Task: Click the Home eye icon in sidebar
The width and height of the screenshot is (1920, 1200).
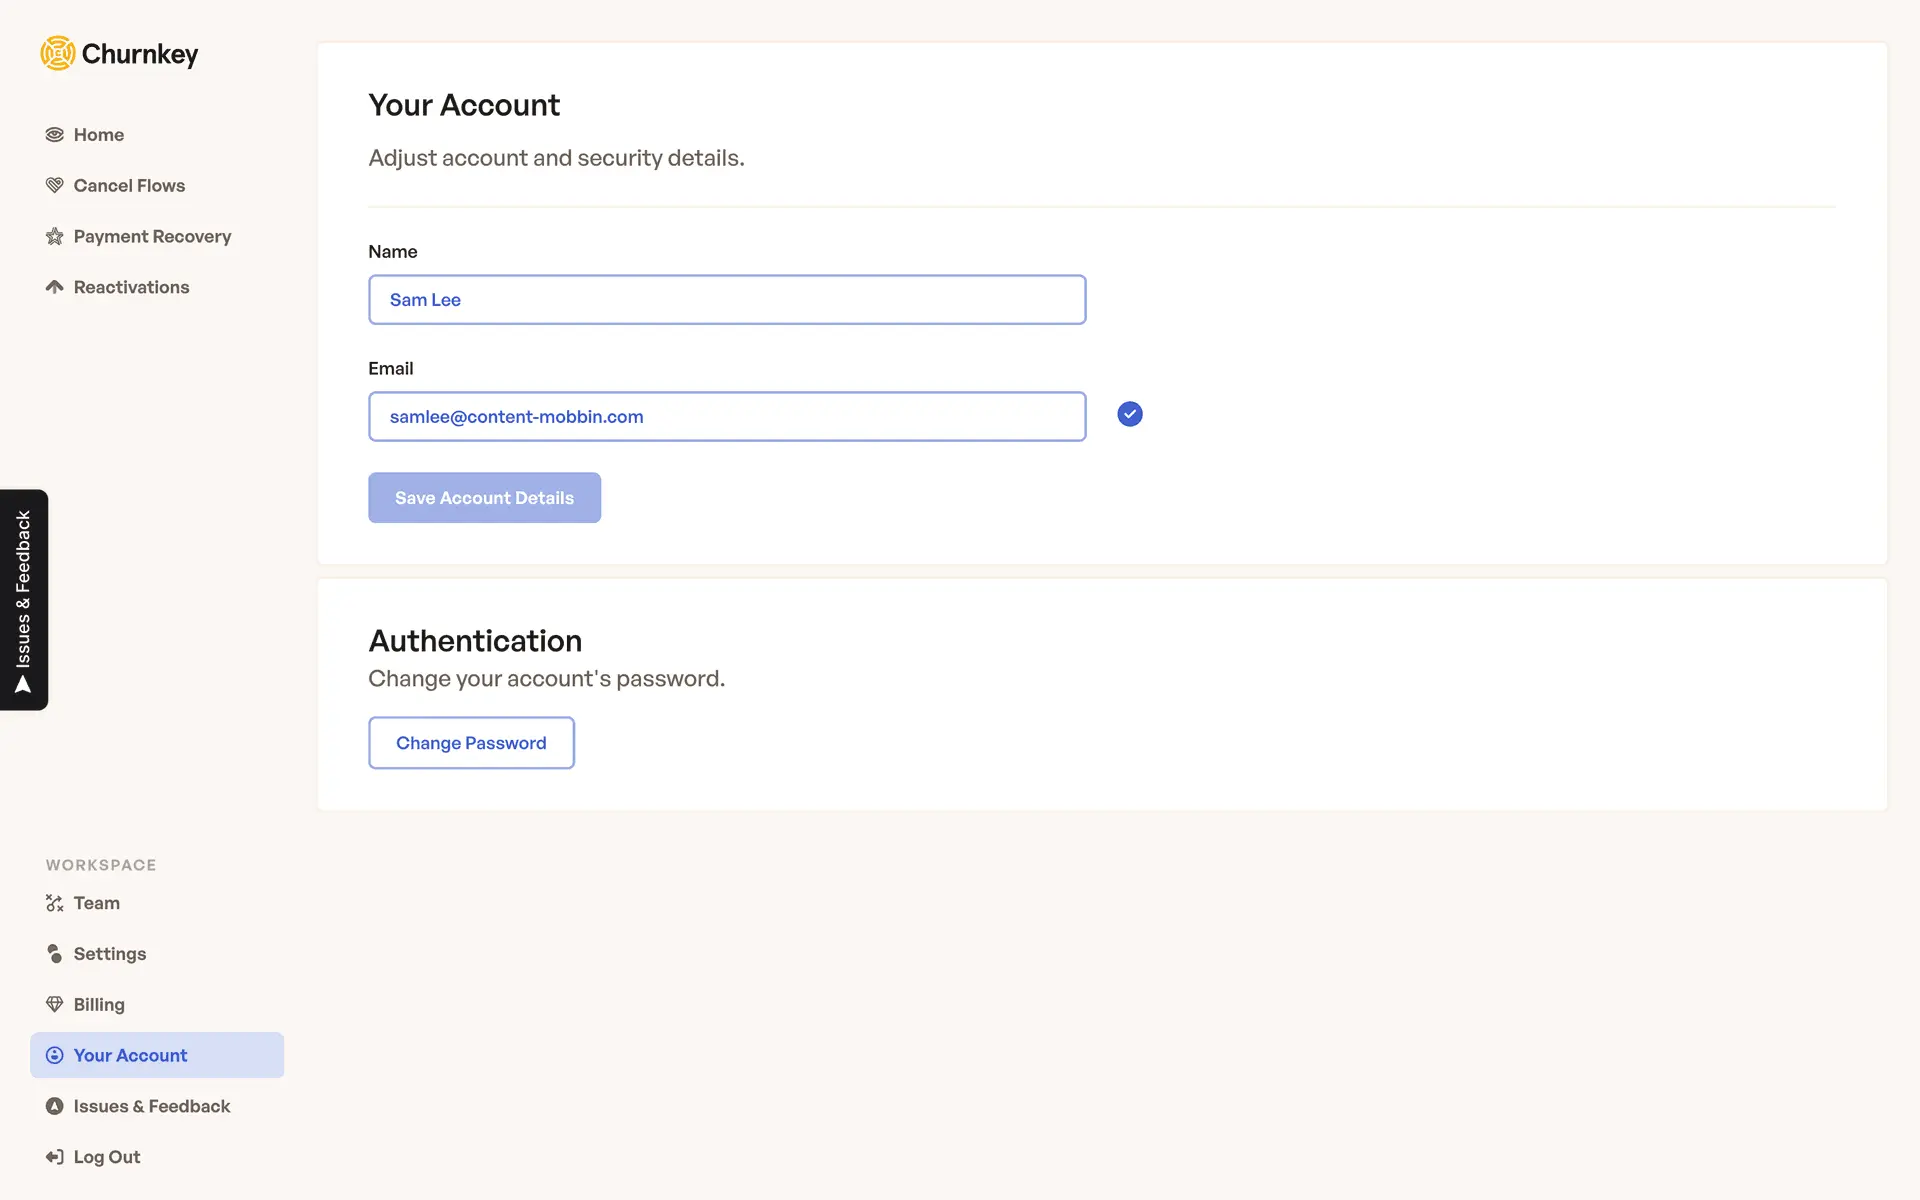Action: click(x=55, y=135)
